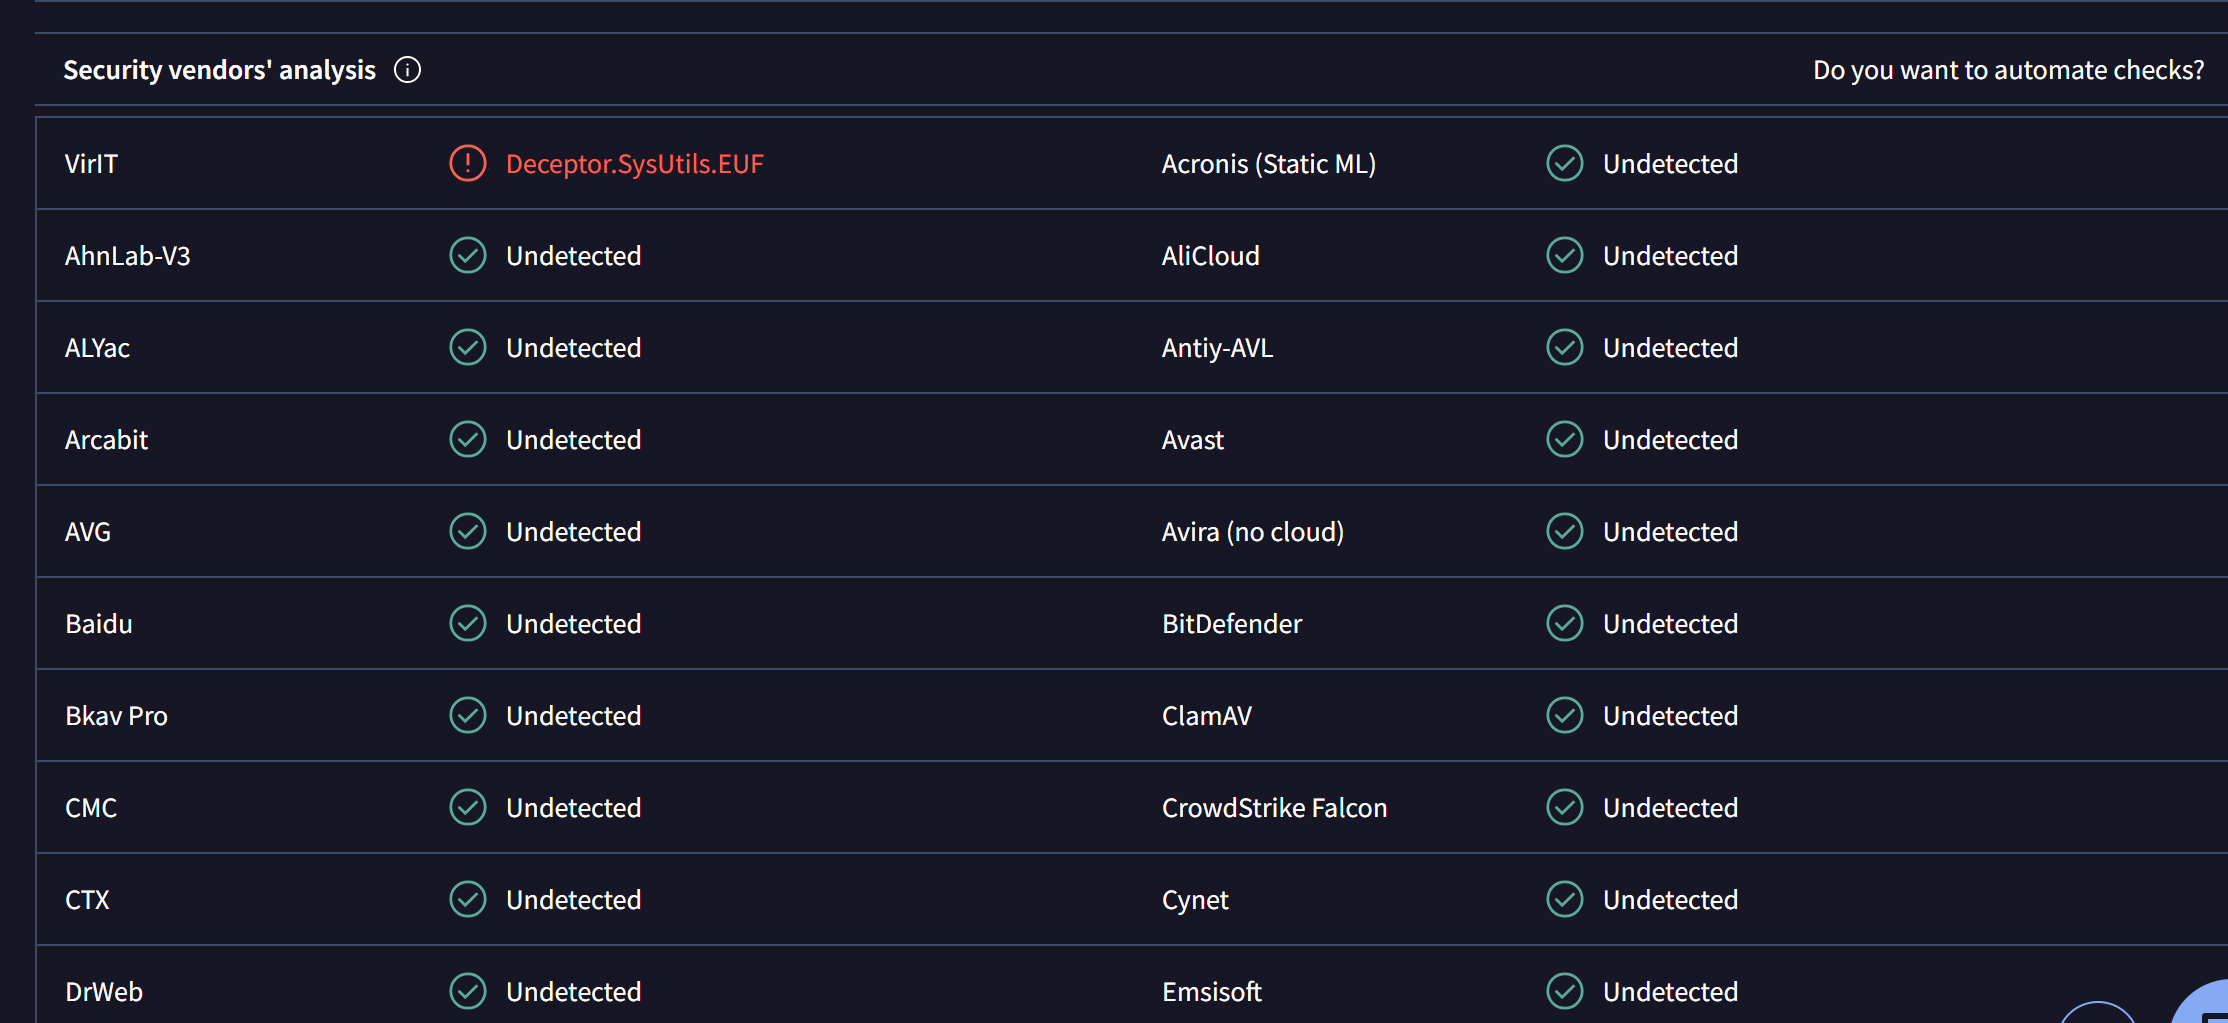Click the "Security vendors' analysis" heading

pos(219,70)
